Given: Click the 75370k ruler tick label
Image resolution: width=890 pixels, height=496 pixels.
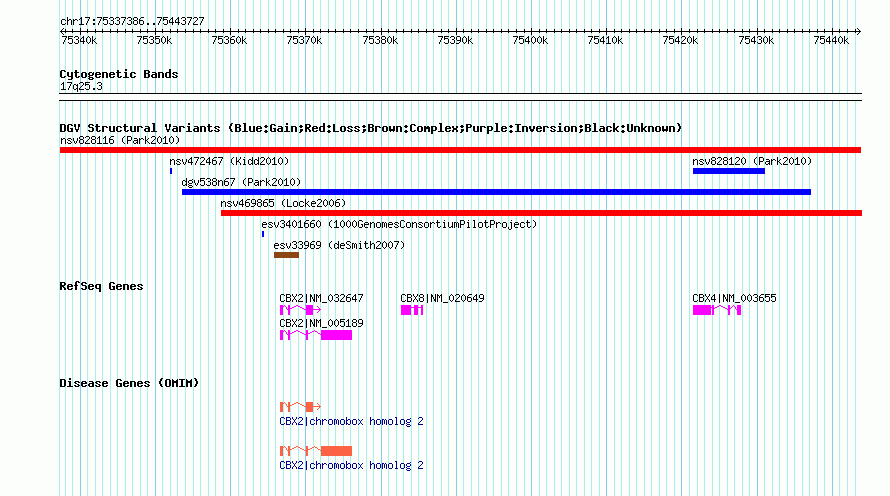Looking at the screenshot, I should pos(304,40).
